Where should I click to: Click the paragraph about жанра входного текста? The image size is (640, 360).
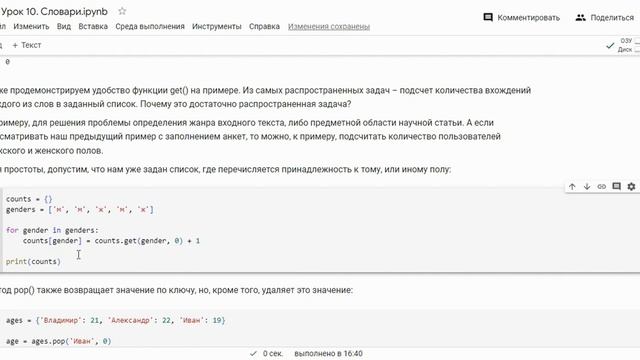250,137
